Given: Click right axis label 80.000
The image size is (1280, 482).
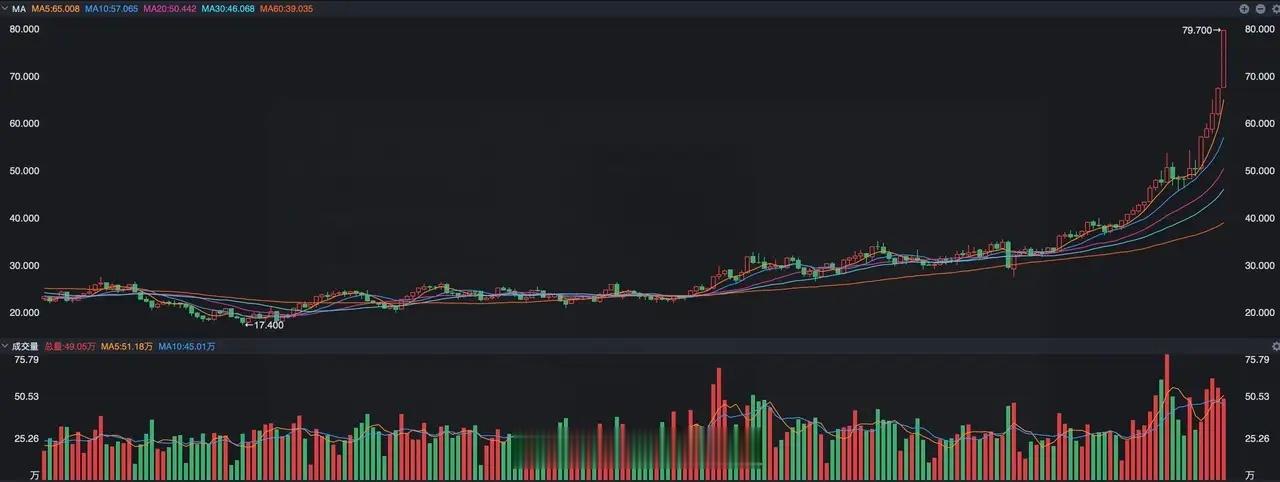Looking at the screenshot, I should click(x=1259, y=29).
